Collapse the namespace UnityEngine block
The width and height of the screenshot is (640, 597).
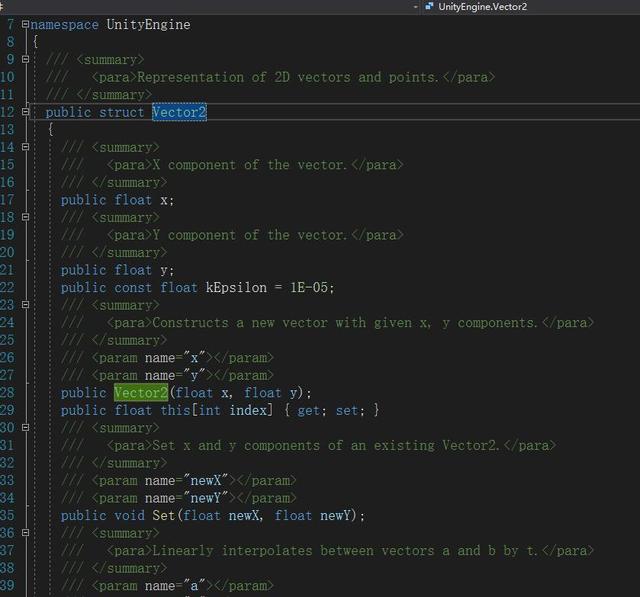(x=25, y=24)
